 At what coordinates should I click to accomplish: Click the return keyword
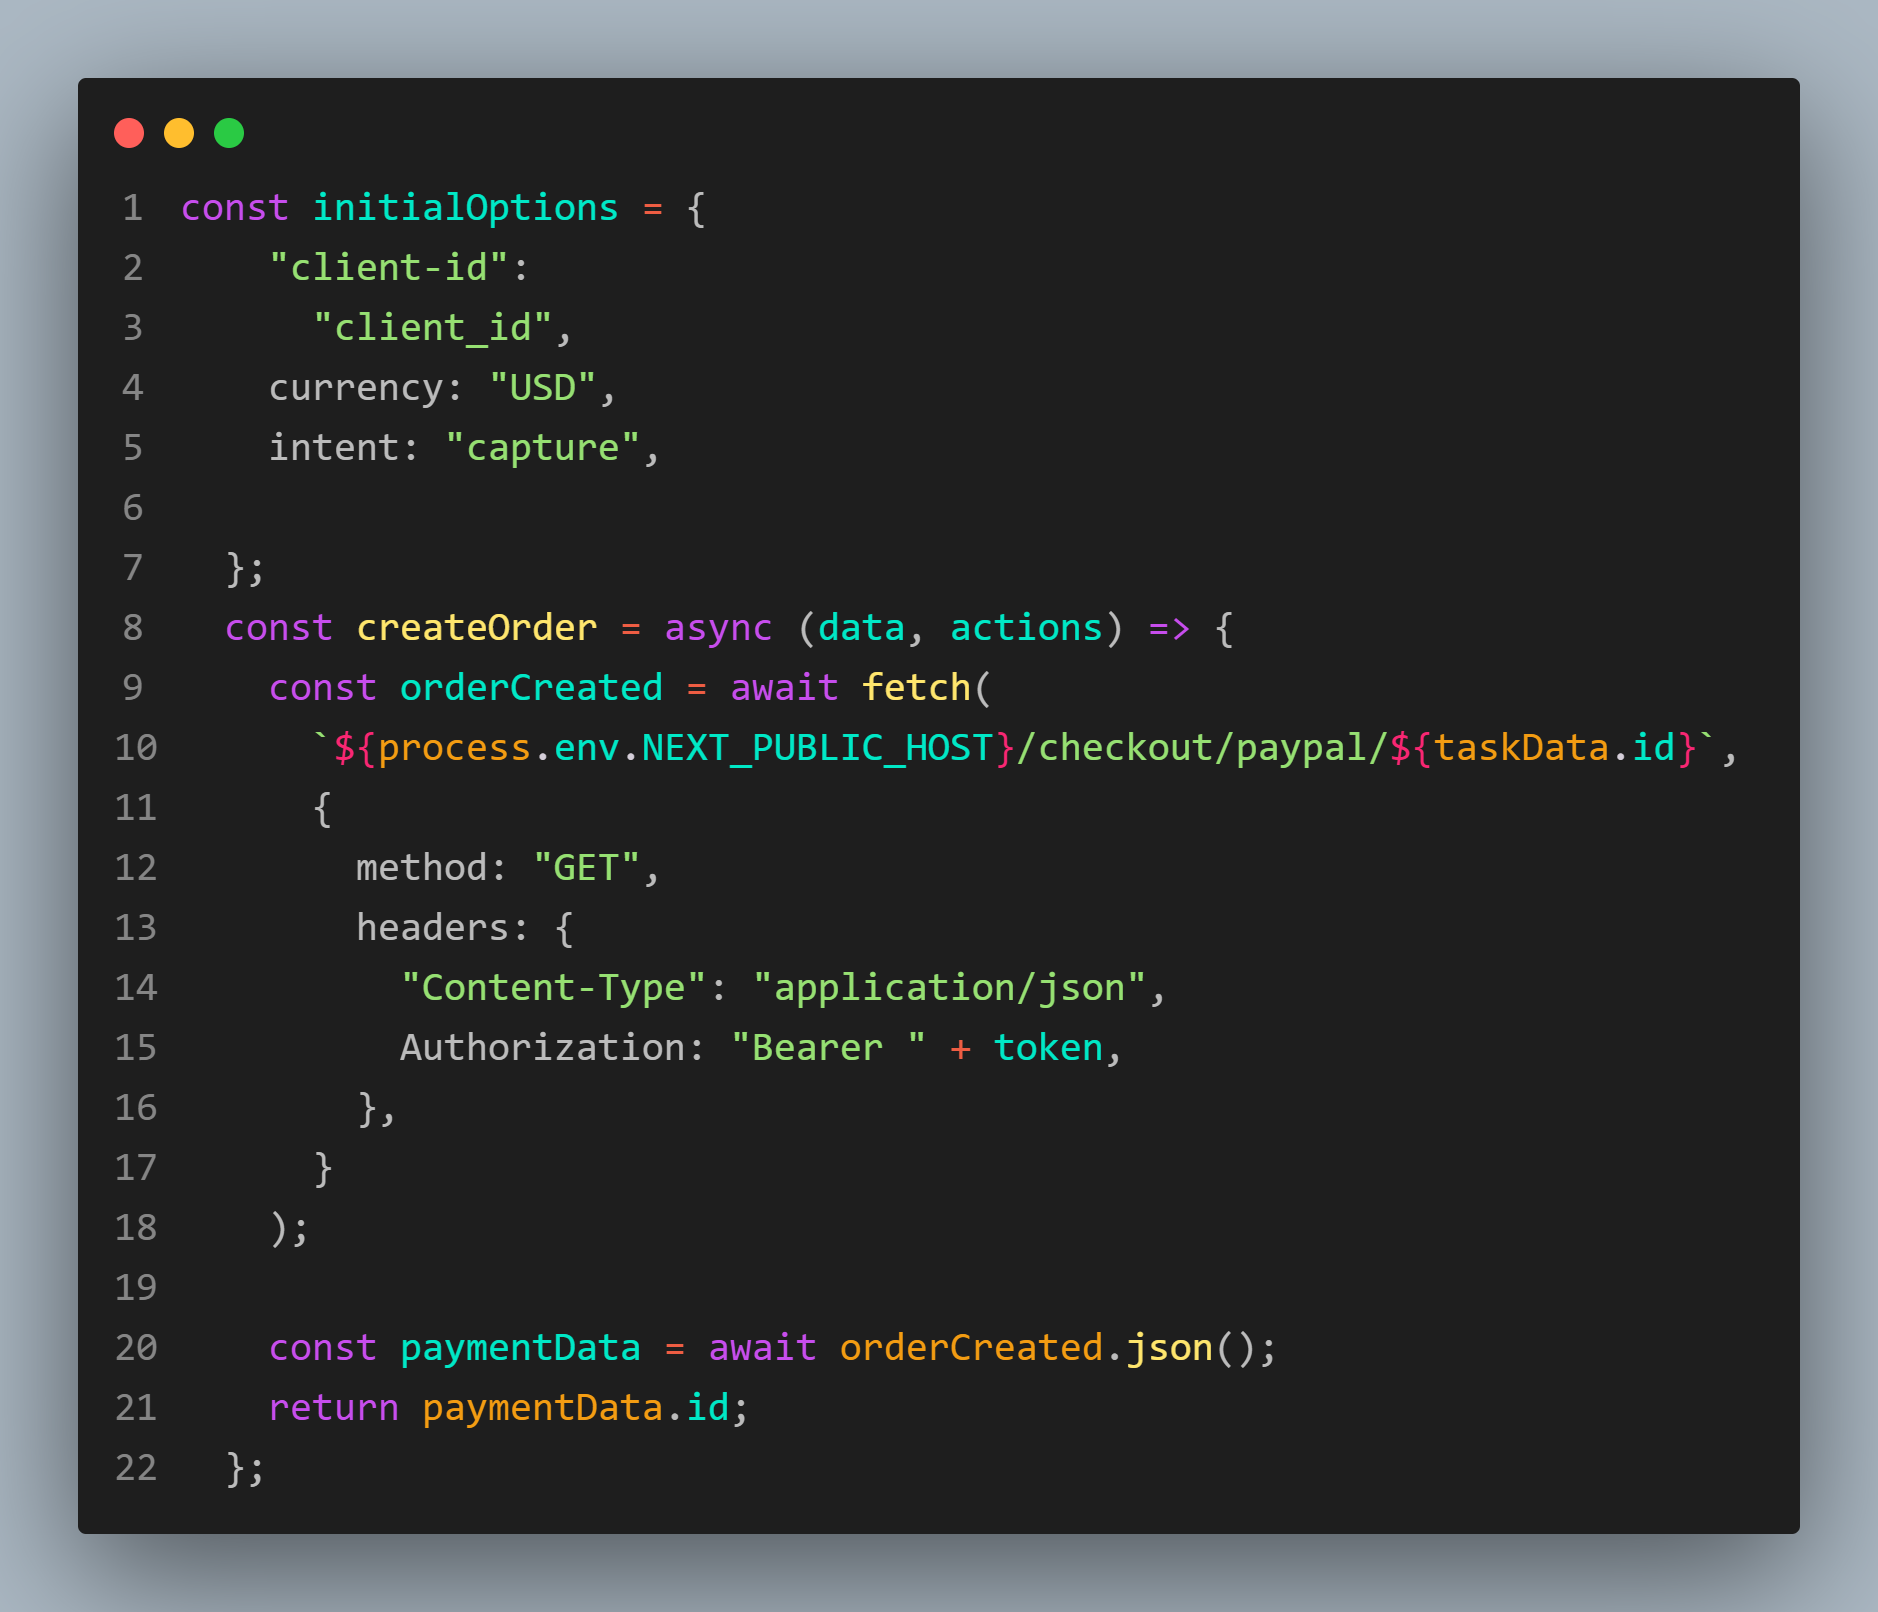(x=333, y=1408)
